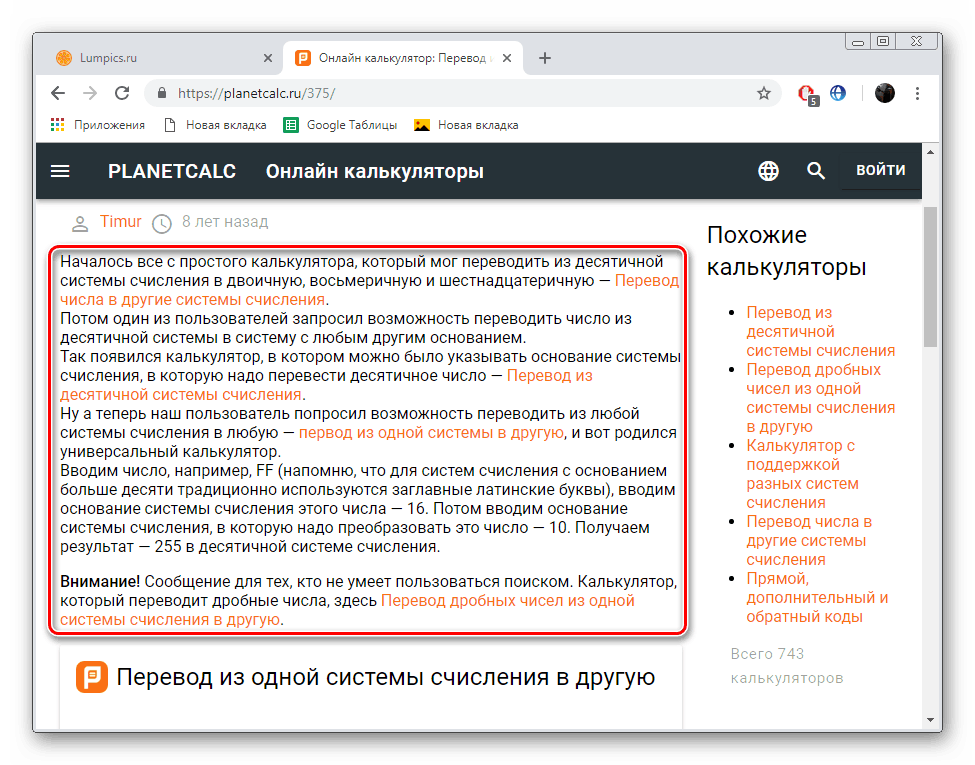Open site search with the magnifier icon
Screen dimensions: 975x765
(816, 170)
